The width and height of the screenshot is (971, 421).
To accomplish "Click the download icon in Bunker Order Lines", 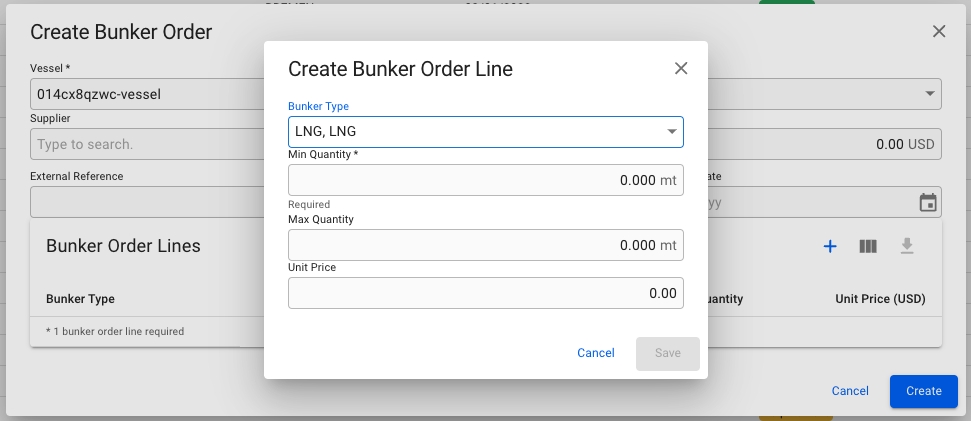I will tap(907, 246).
